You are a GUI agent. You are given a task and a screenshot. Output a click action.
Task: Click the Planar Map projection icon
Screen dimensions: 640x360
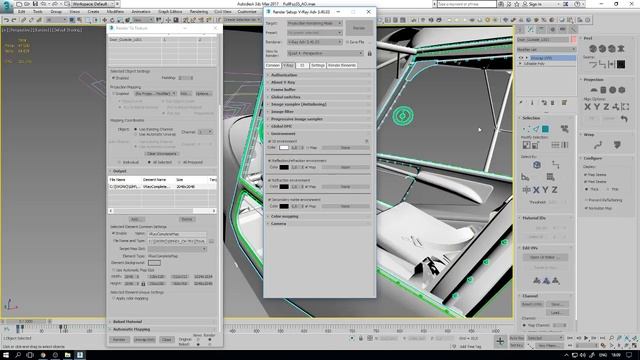(x=594, y=90)
